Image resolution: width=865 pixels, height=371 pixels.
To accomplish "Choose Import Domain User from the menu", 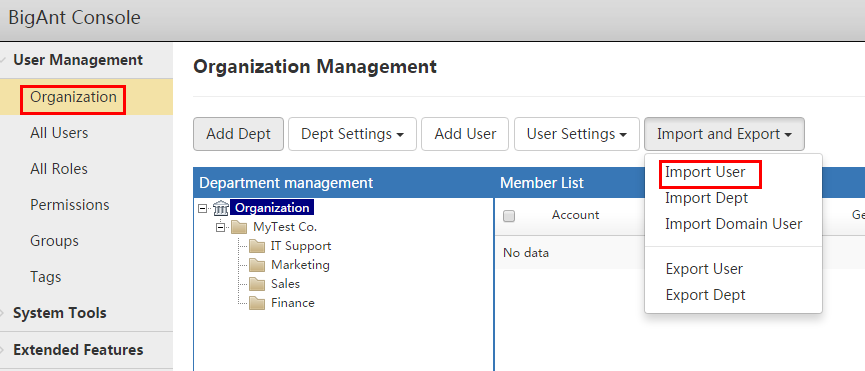I will coord(733,224).
